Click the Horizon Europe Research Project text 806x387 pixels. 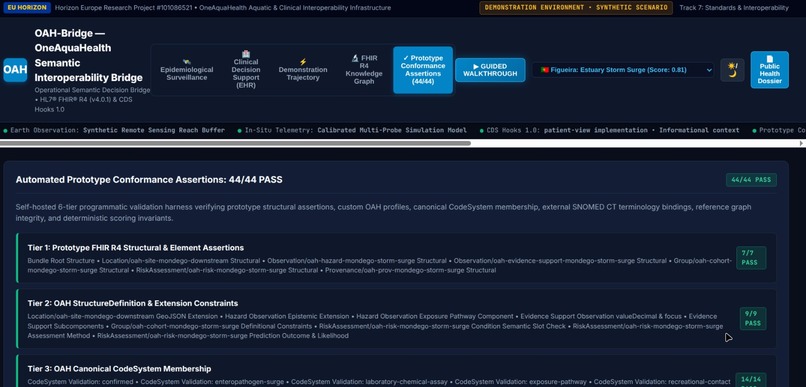click(223, 8)
